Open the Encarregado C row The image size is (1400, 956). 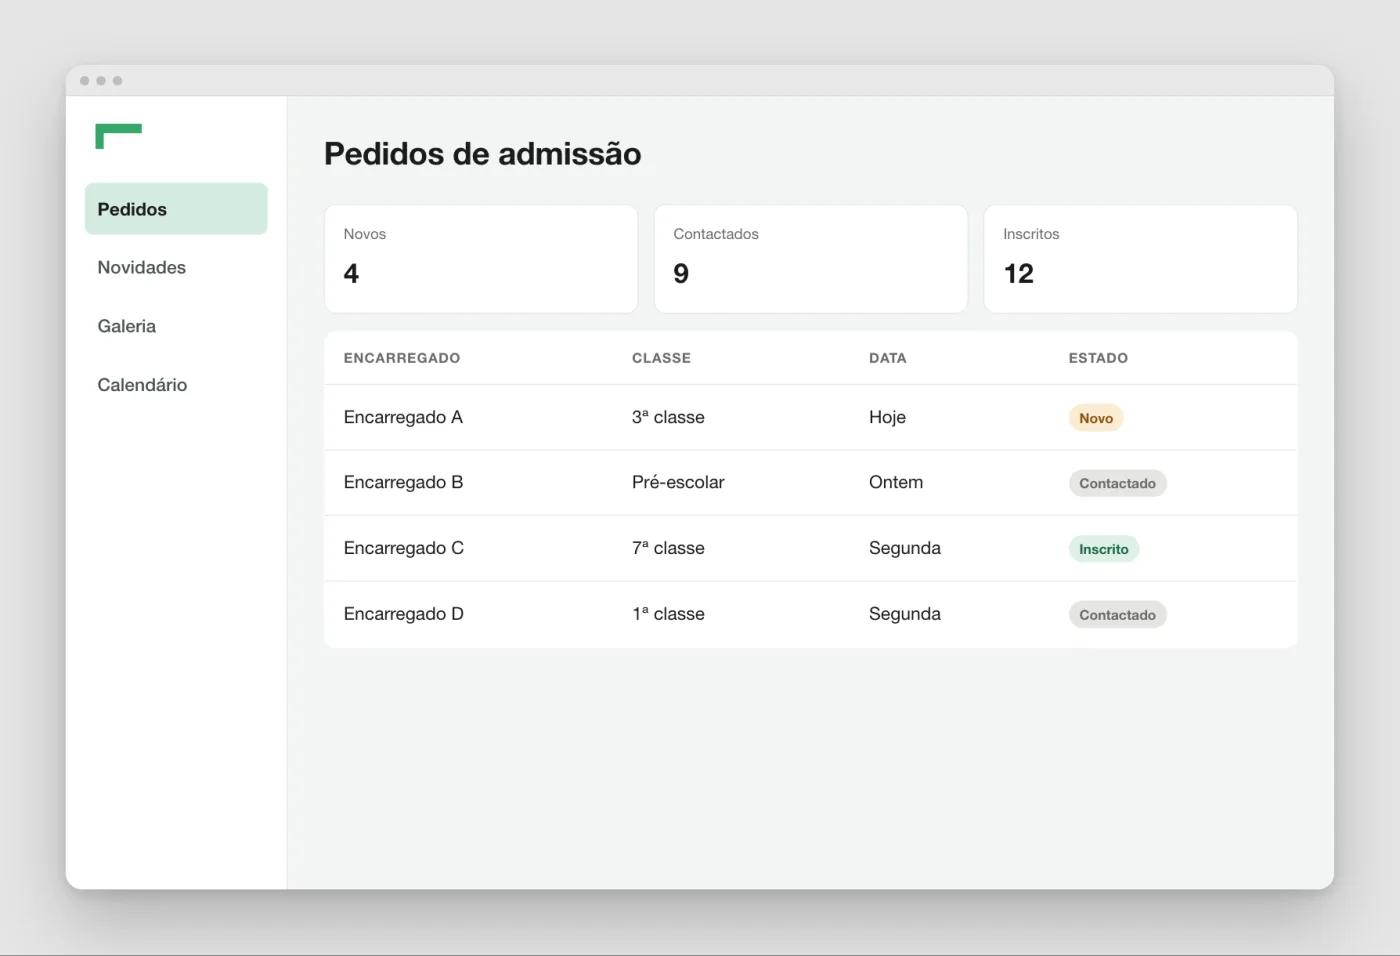[811, 549]
